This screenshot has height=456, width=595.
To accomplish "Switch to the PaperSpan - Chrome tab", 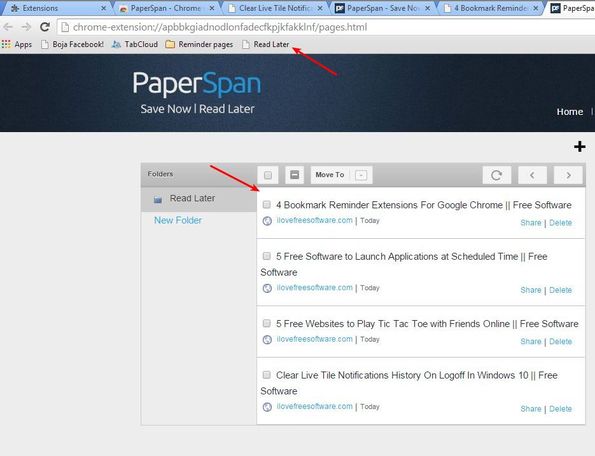I will [164, 8].
